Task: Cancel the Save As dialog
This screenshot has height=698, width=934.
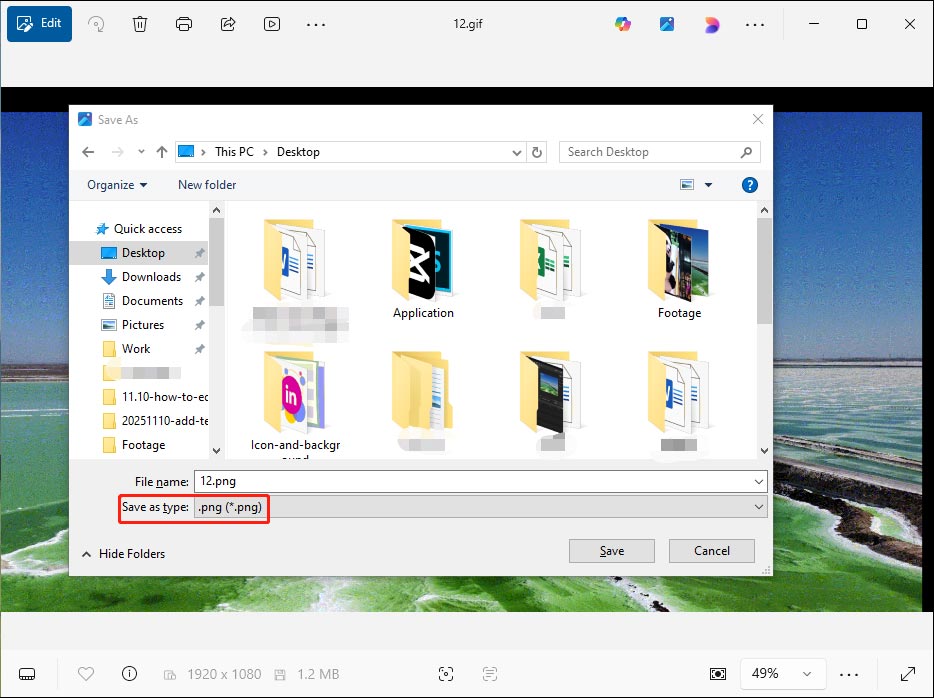Action: pyautogui.click(x=711, y=550)
